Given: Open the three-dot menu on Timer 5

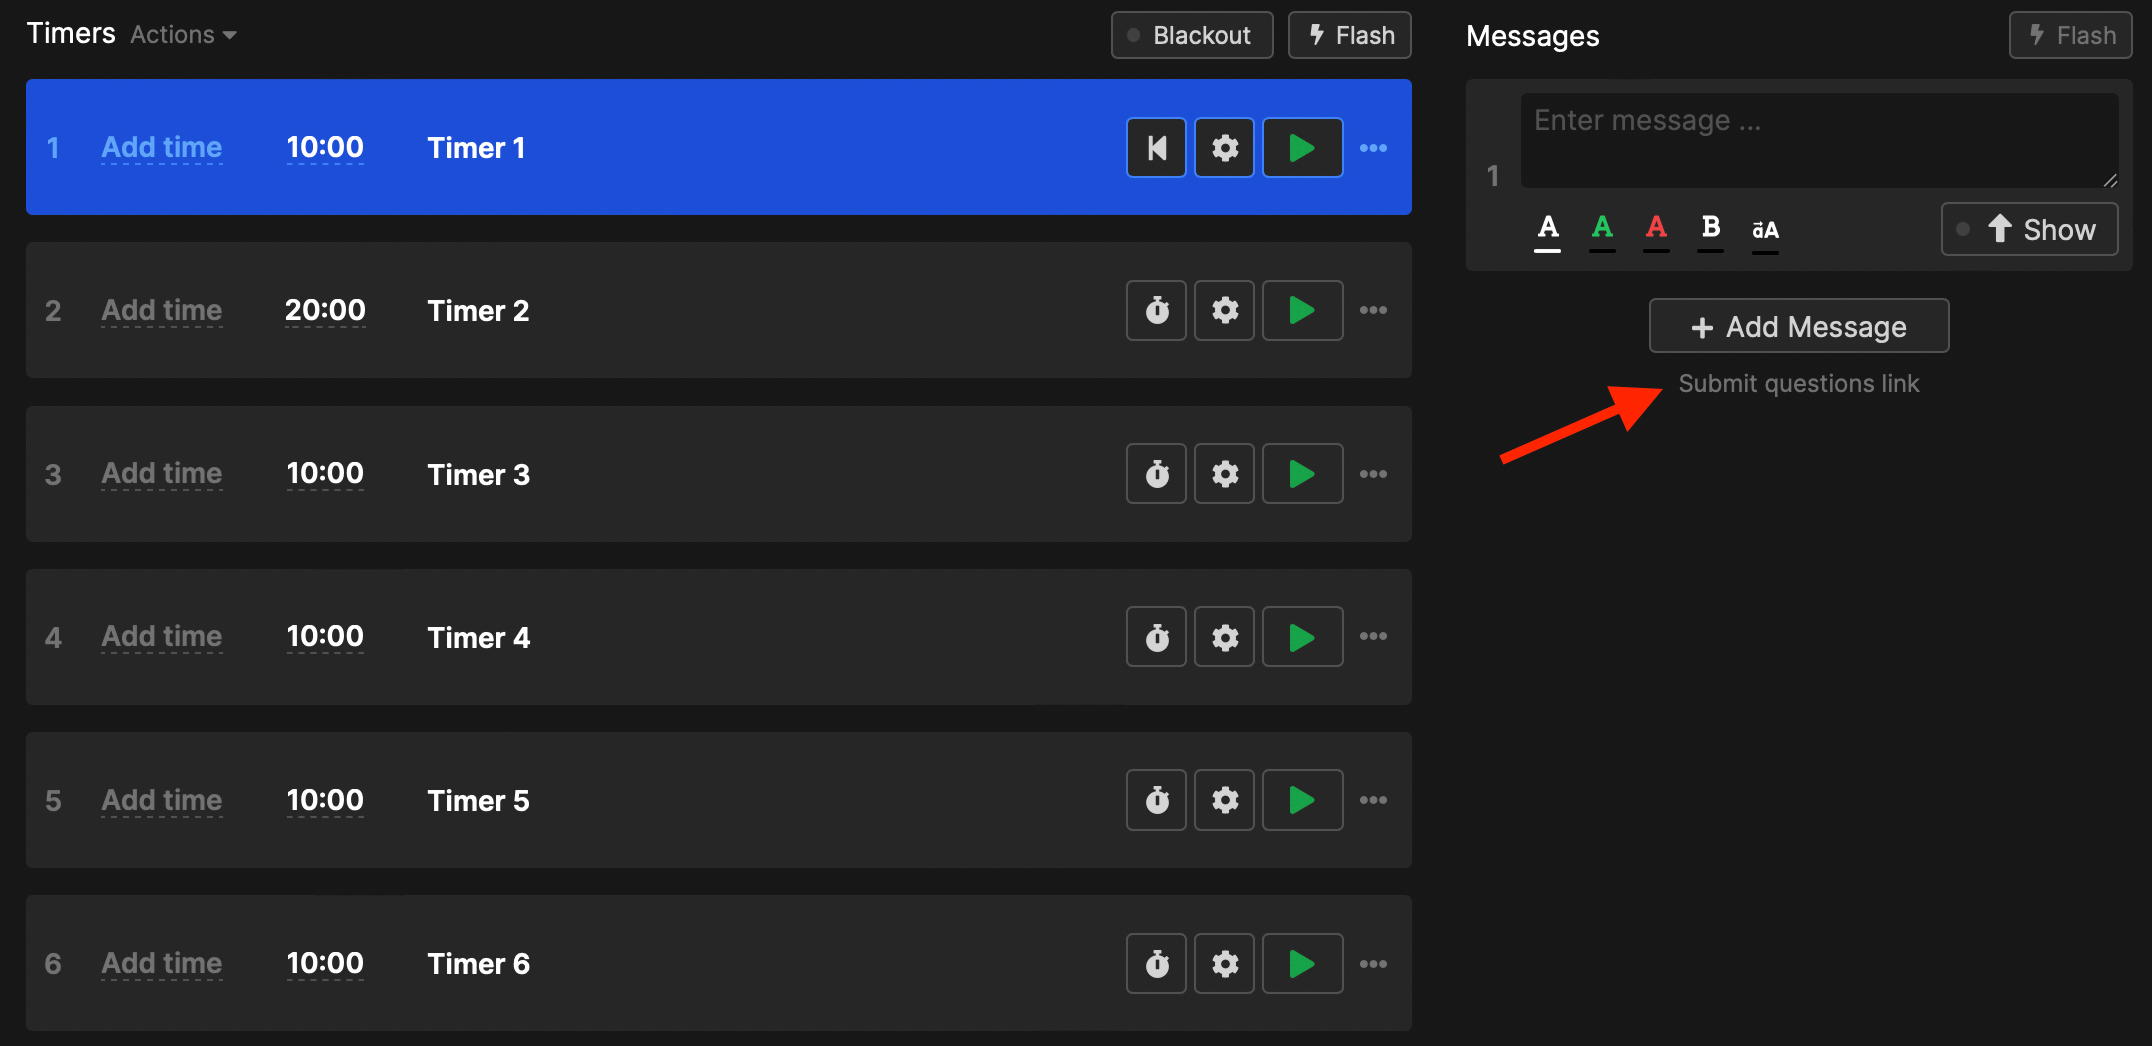Looking at the screenshot, I should coord(1374,799).
